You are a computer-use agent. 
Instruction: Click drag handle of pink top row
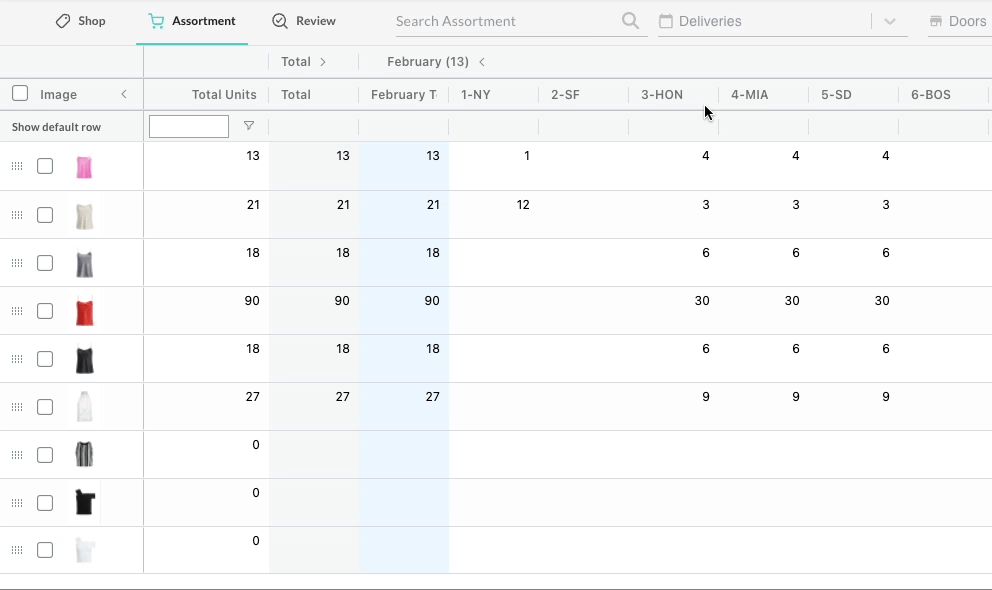[x=17, y=167]
